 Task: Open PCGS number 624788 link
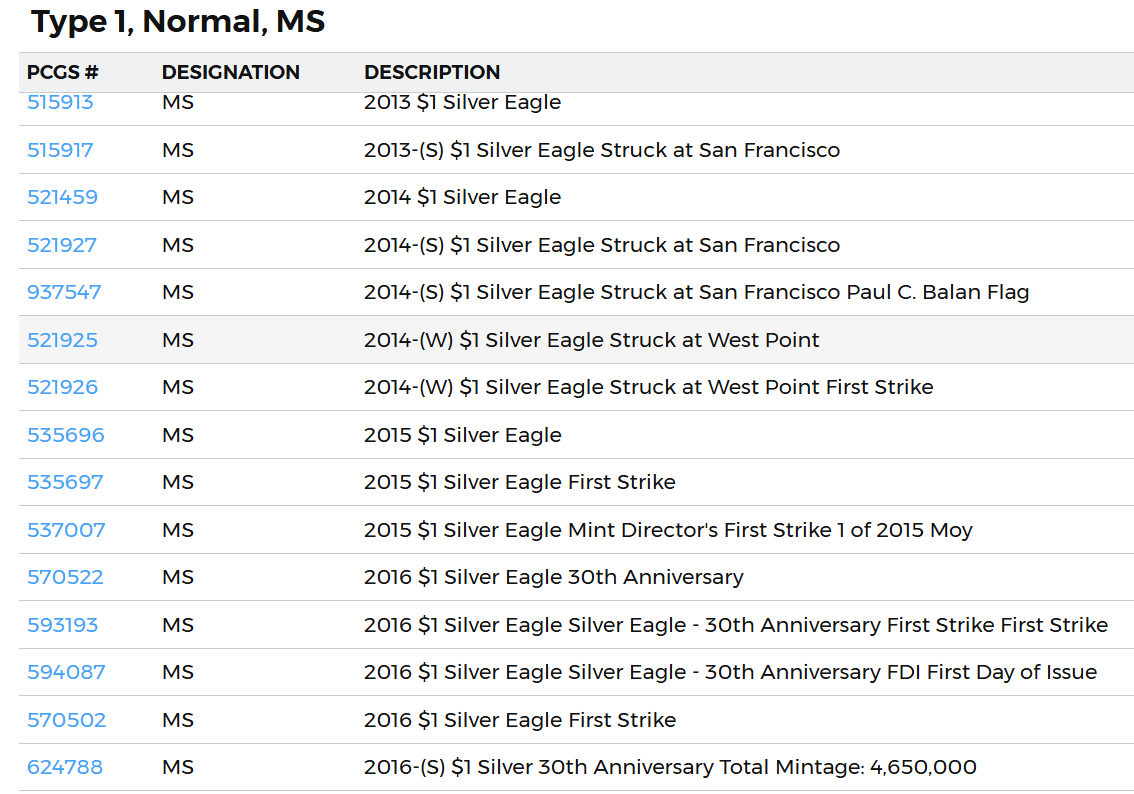tap(65, 767)
